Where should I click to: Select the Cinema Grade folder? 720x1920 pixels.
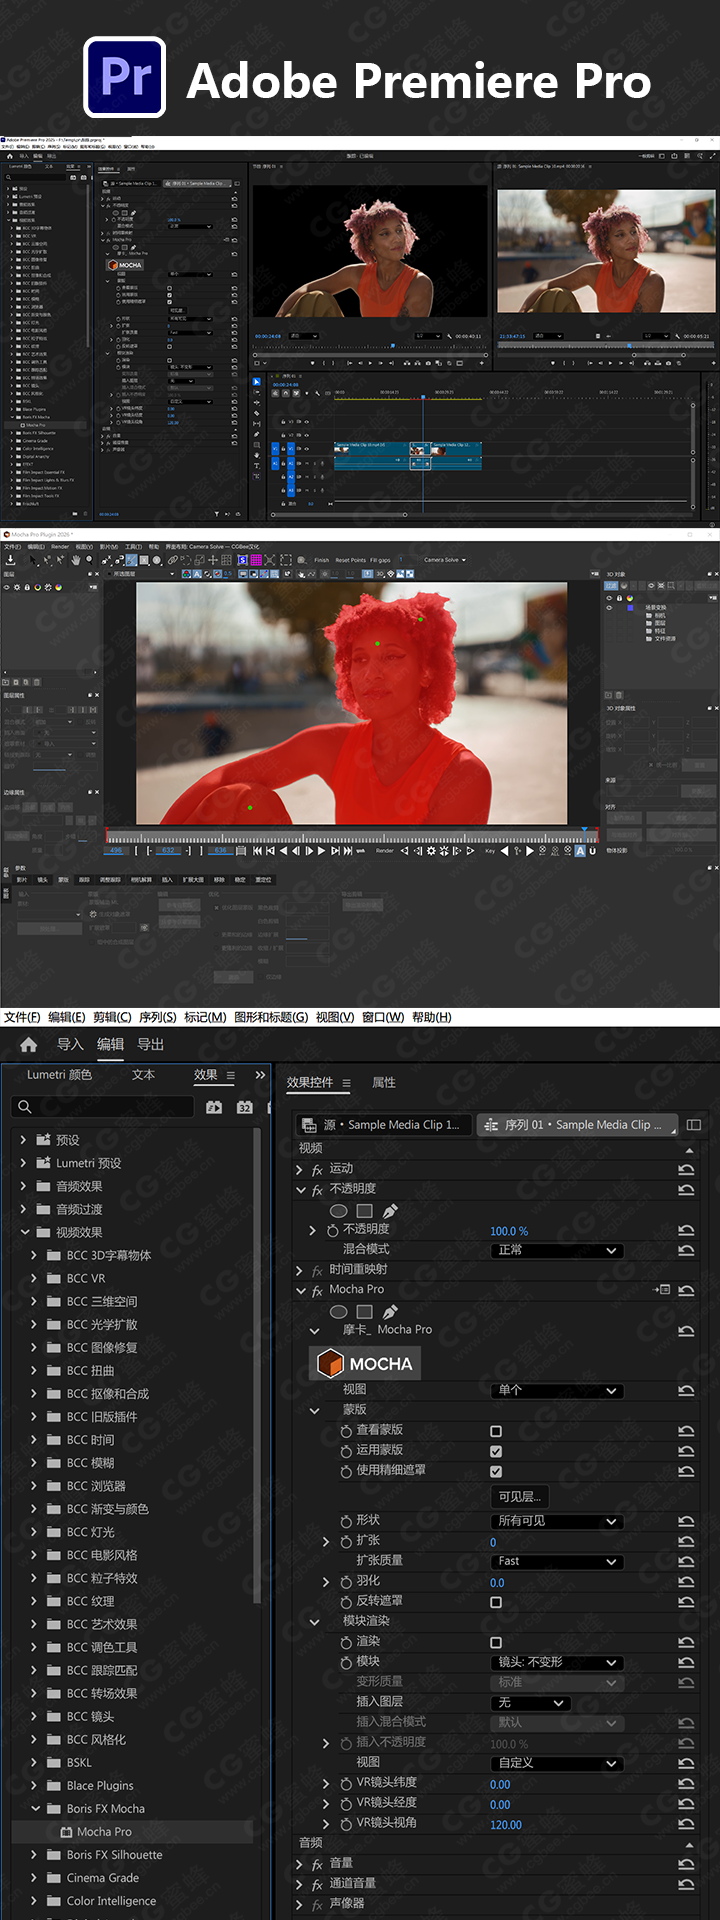[102, 1878]
